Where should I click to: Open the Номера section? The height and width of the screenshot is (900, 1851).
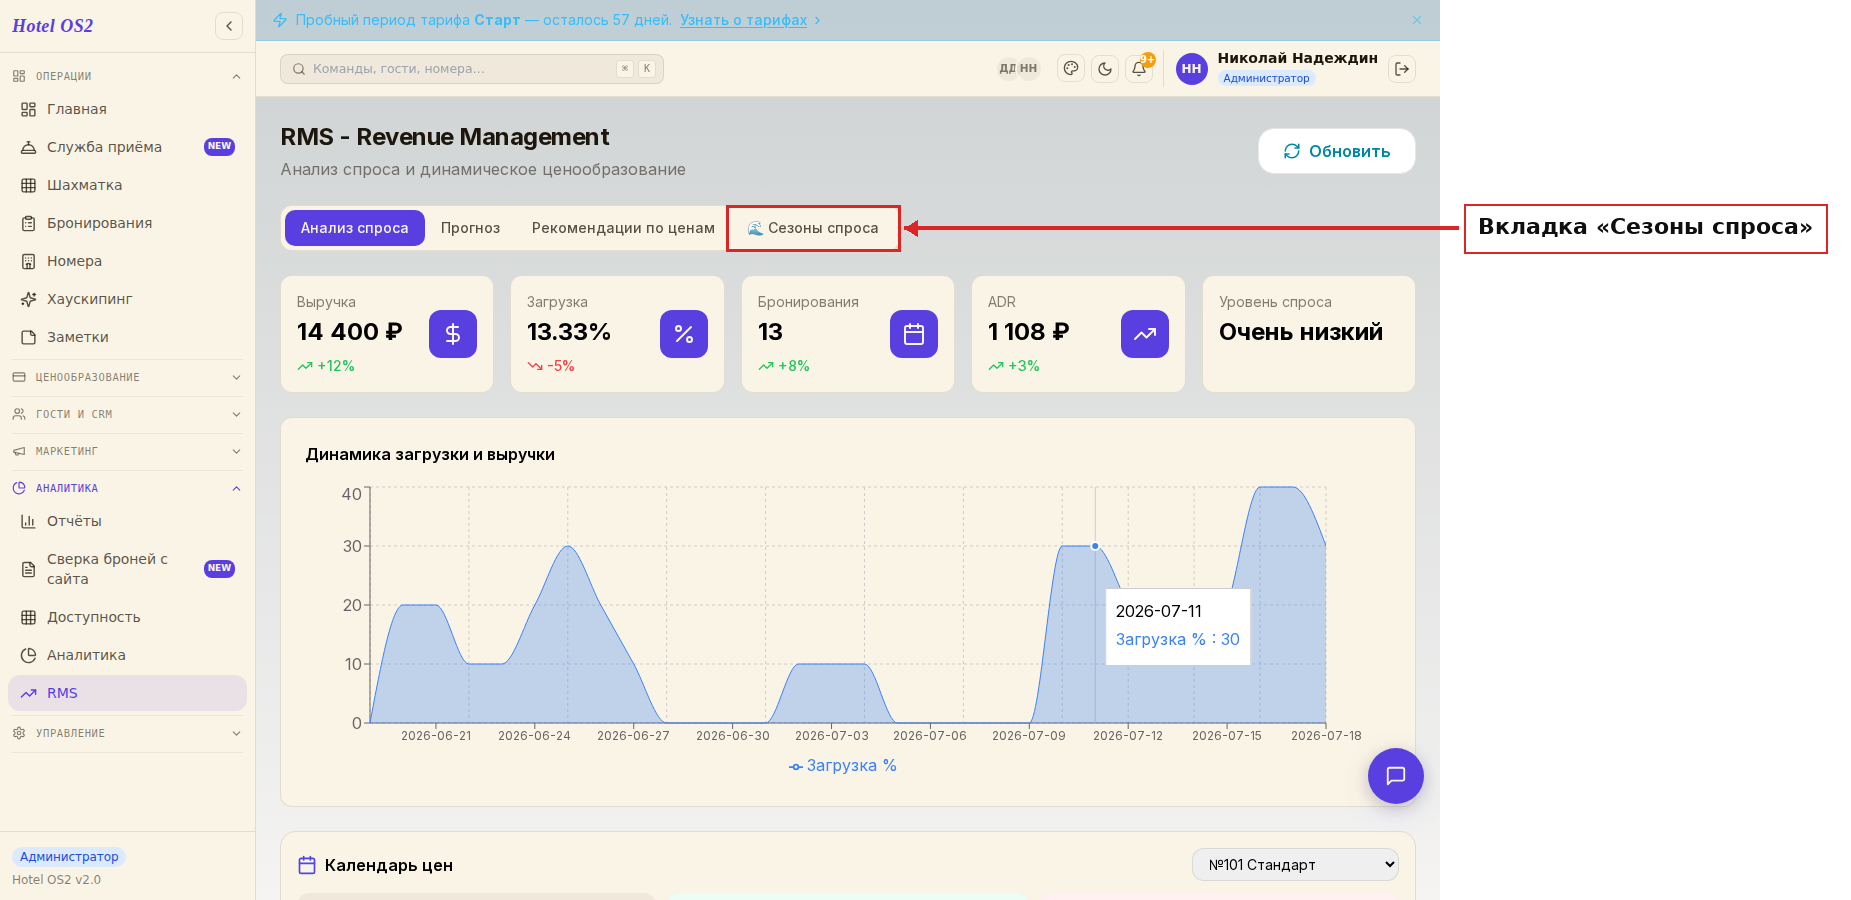pos(127,261)
